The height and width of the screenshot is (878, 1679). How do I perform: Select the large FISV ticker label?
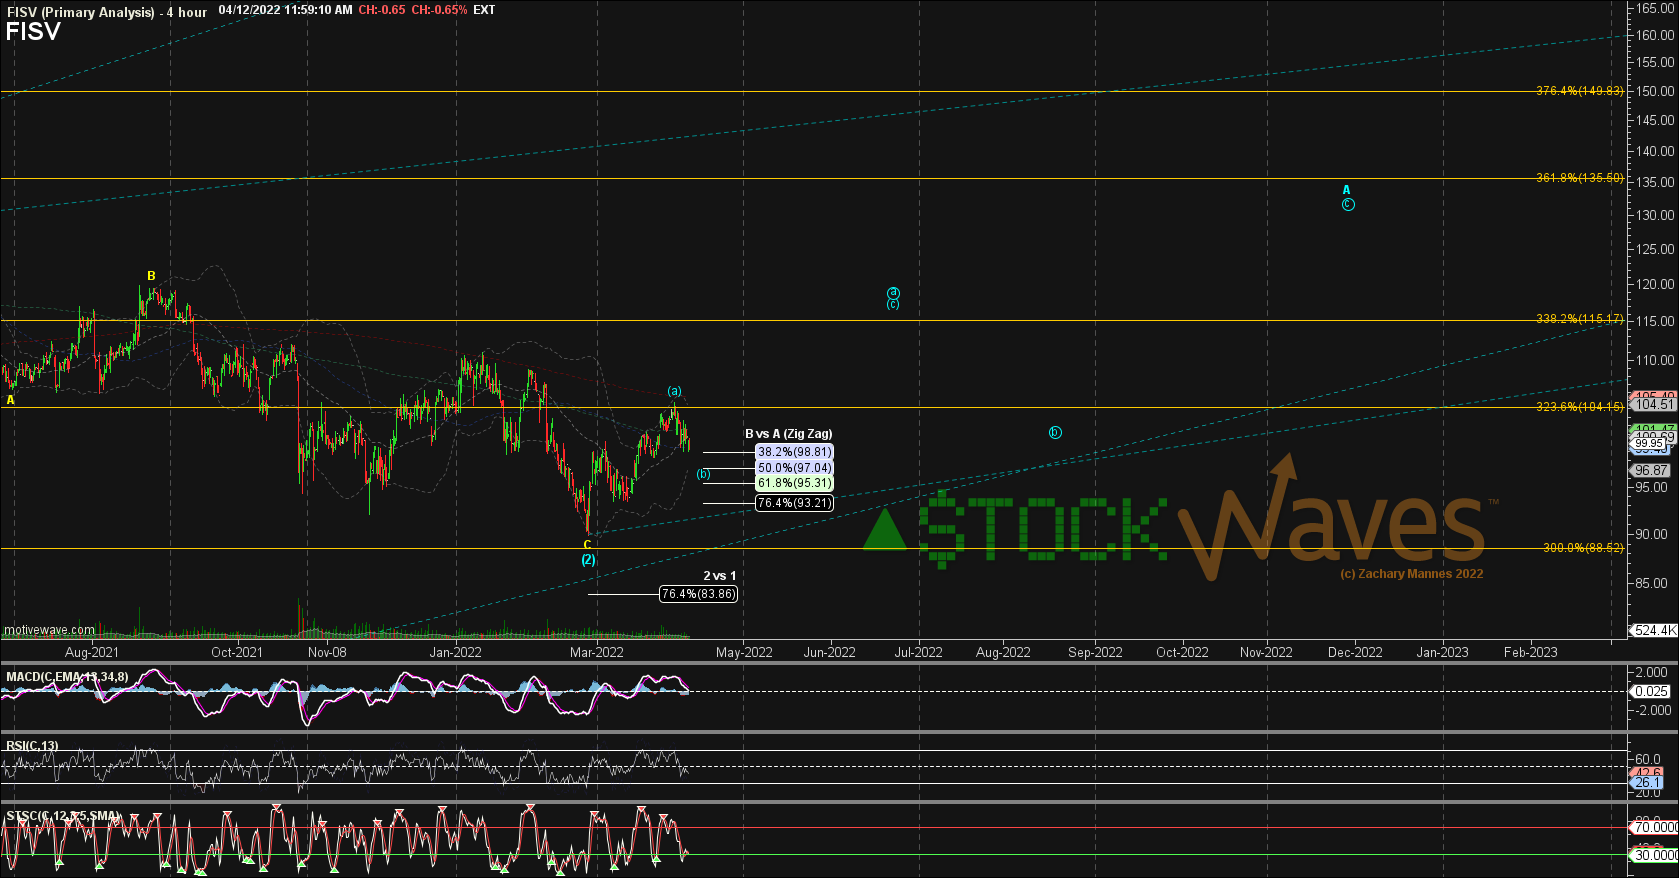click(33, 32)
